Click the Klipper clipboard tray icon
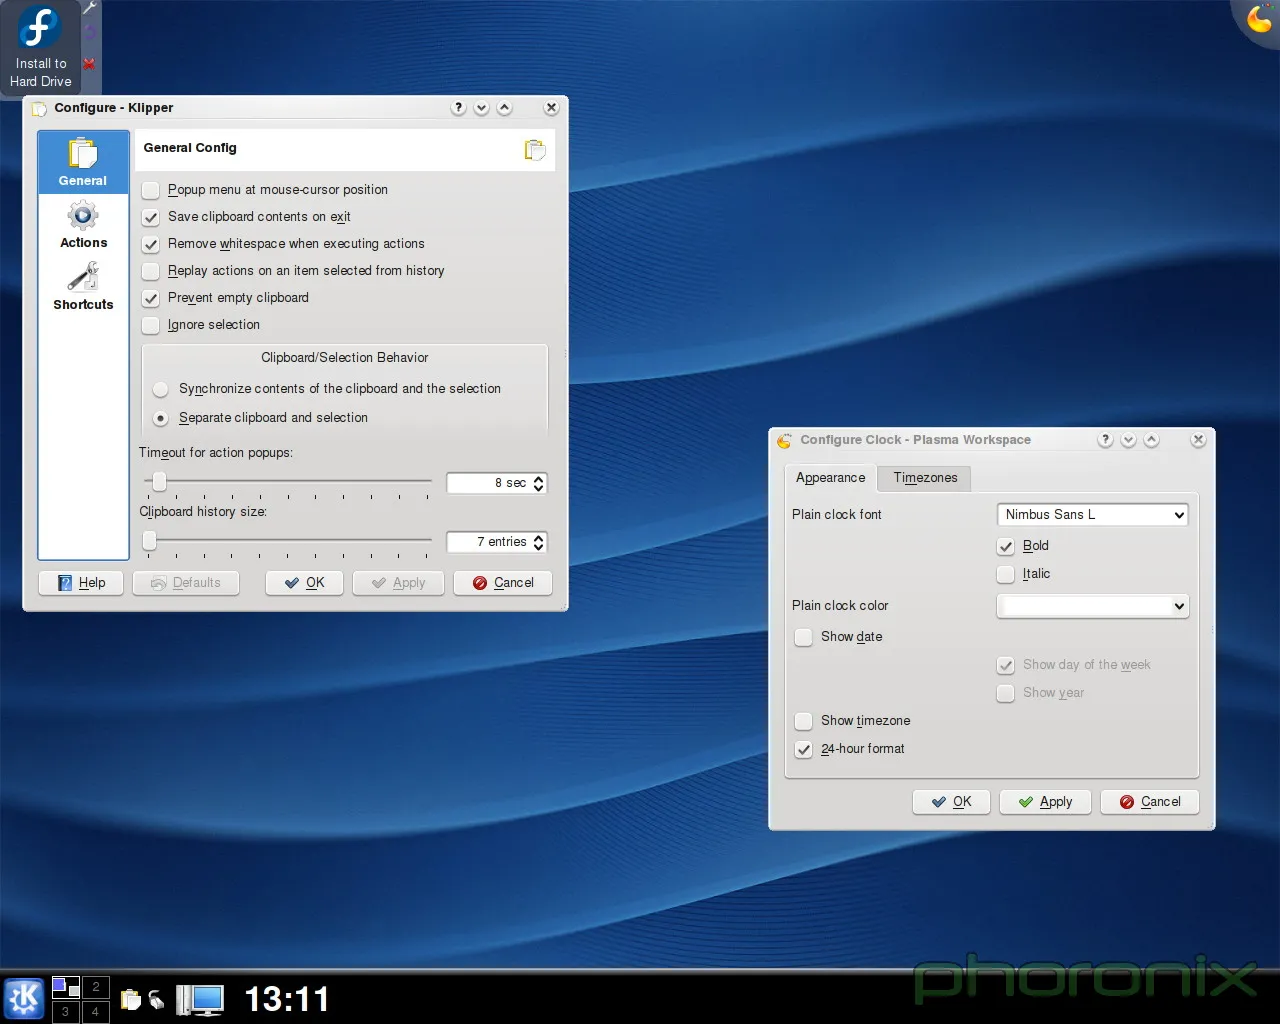The height and width of the screenshot is (1024, 1280). [x=130, y=999]
